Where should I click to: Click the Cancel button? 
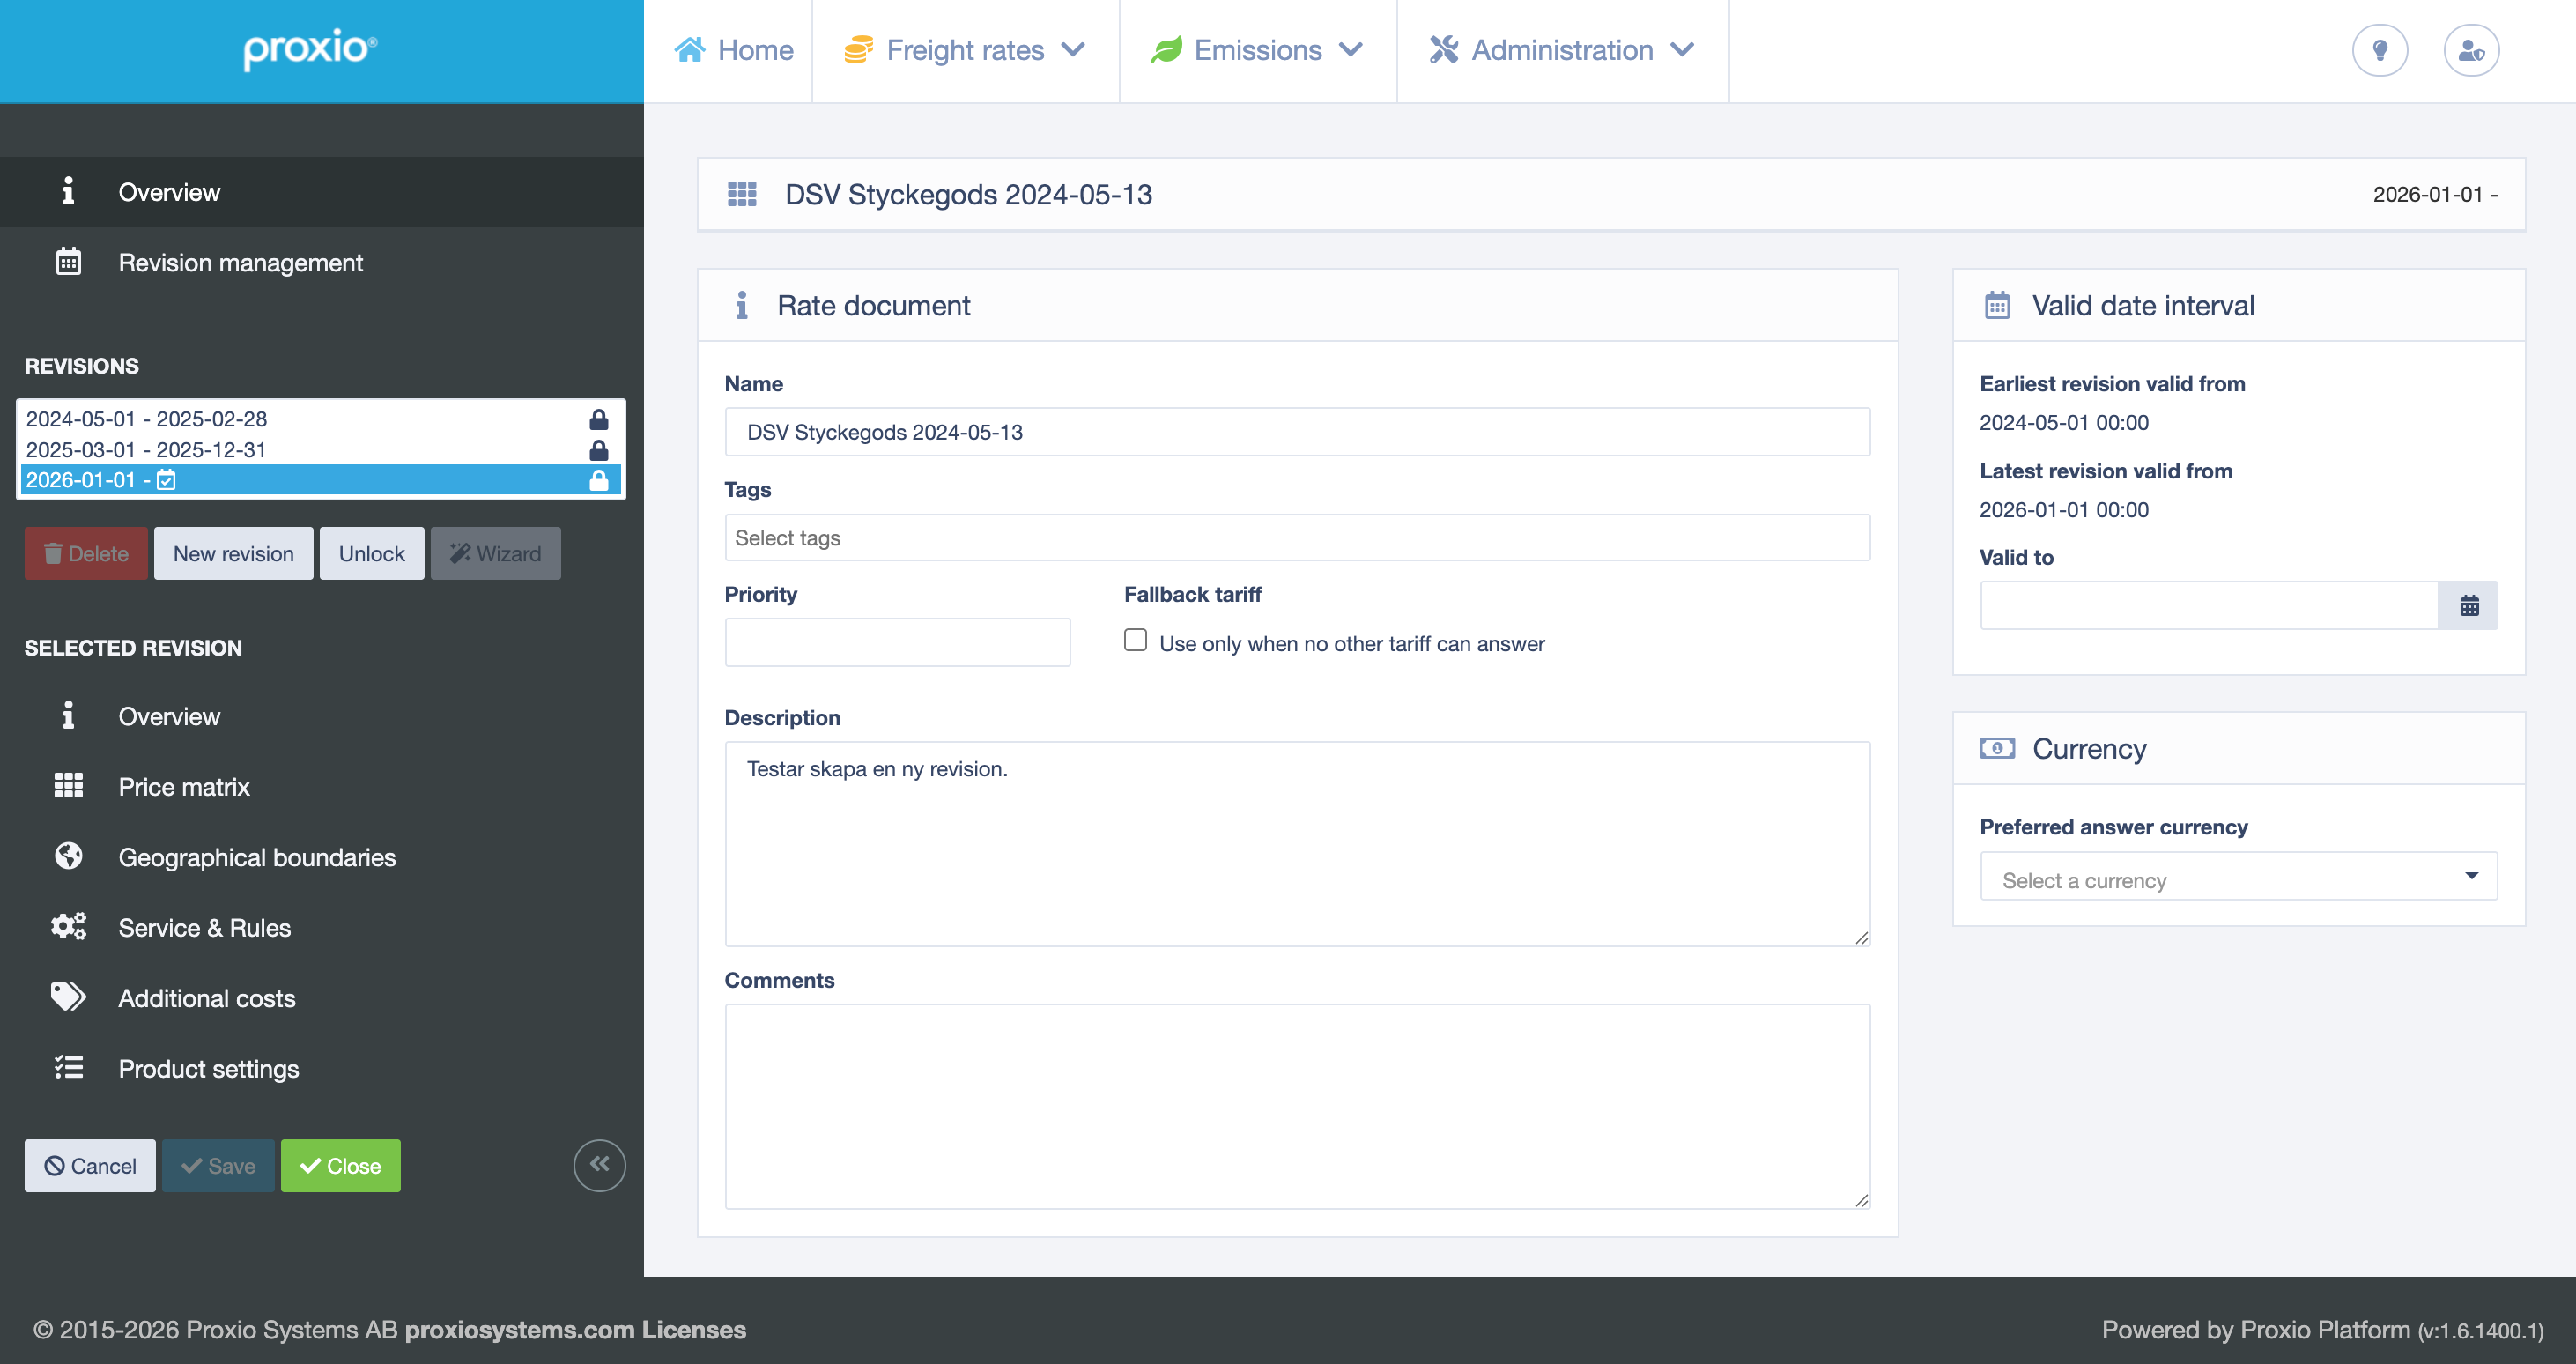90,1166
